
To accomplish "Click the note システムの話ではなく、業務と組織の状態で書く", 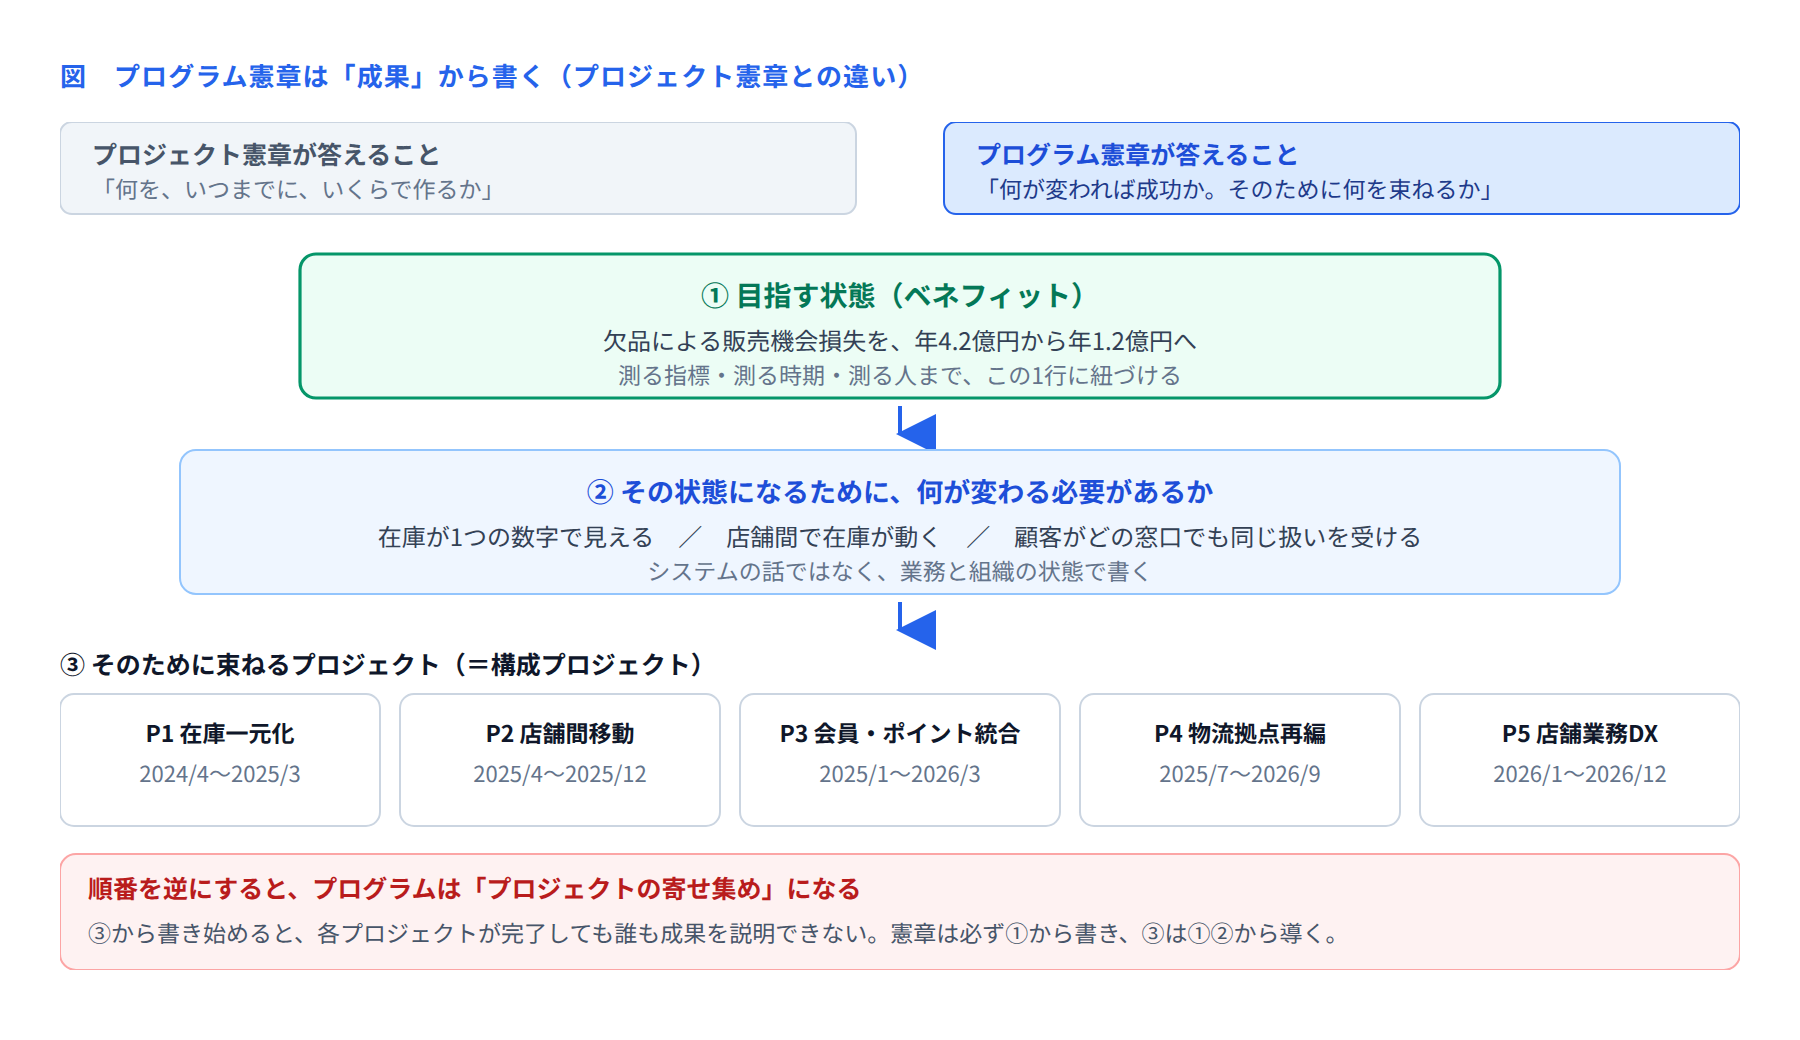I will click(x=899, y=572).
